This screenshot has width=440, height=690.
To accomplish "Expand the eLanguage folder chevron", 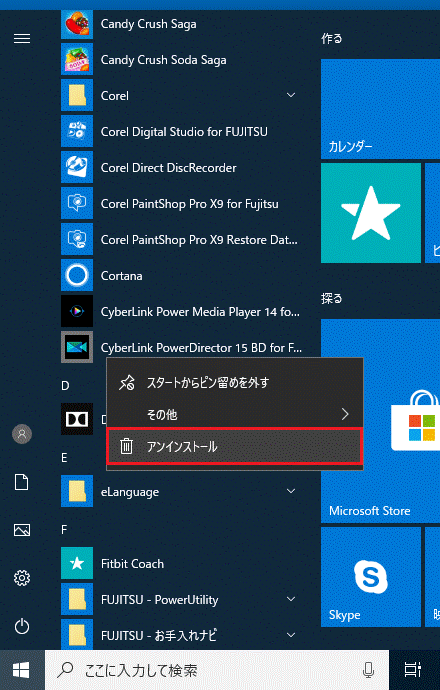I will (291, 491).
